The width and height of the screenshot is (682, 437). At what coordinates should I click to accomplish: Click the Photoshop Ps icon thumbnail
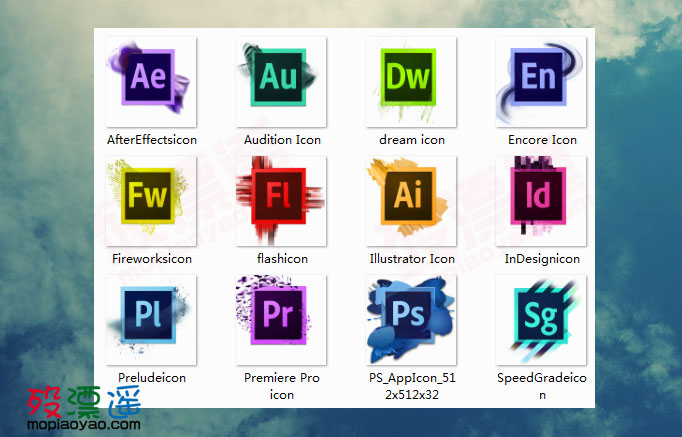pos(411,320)
